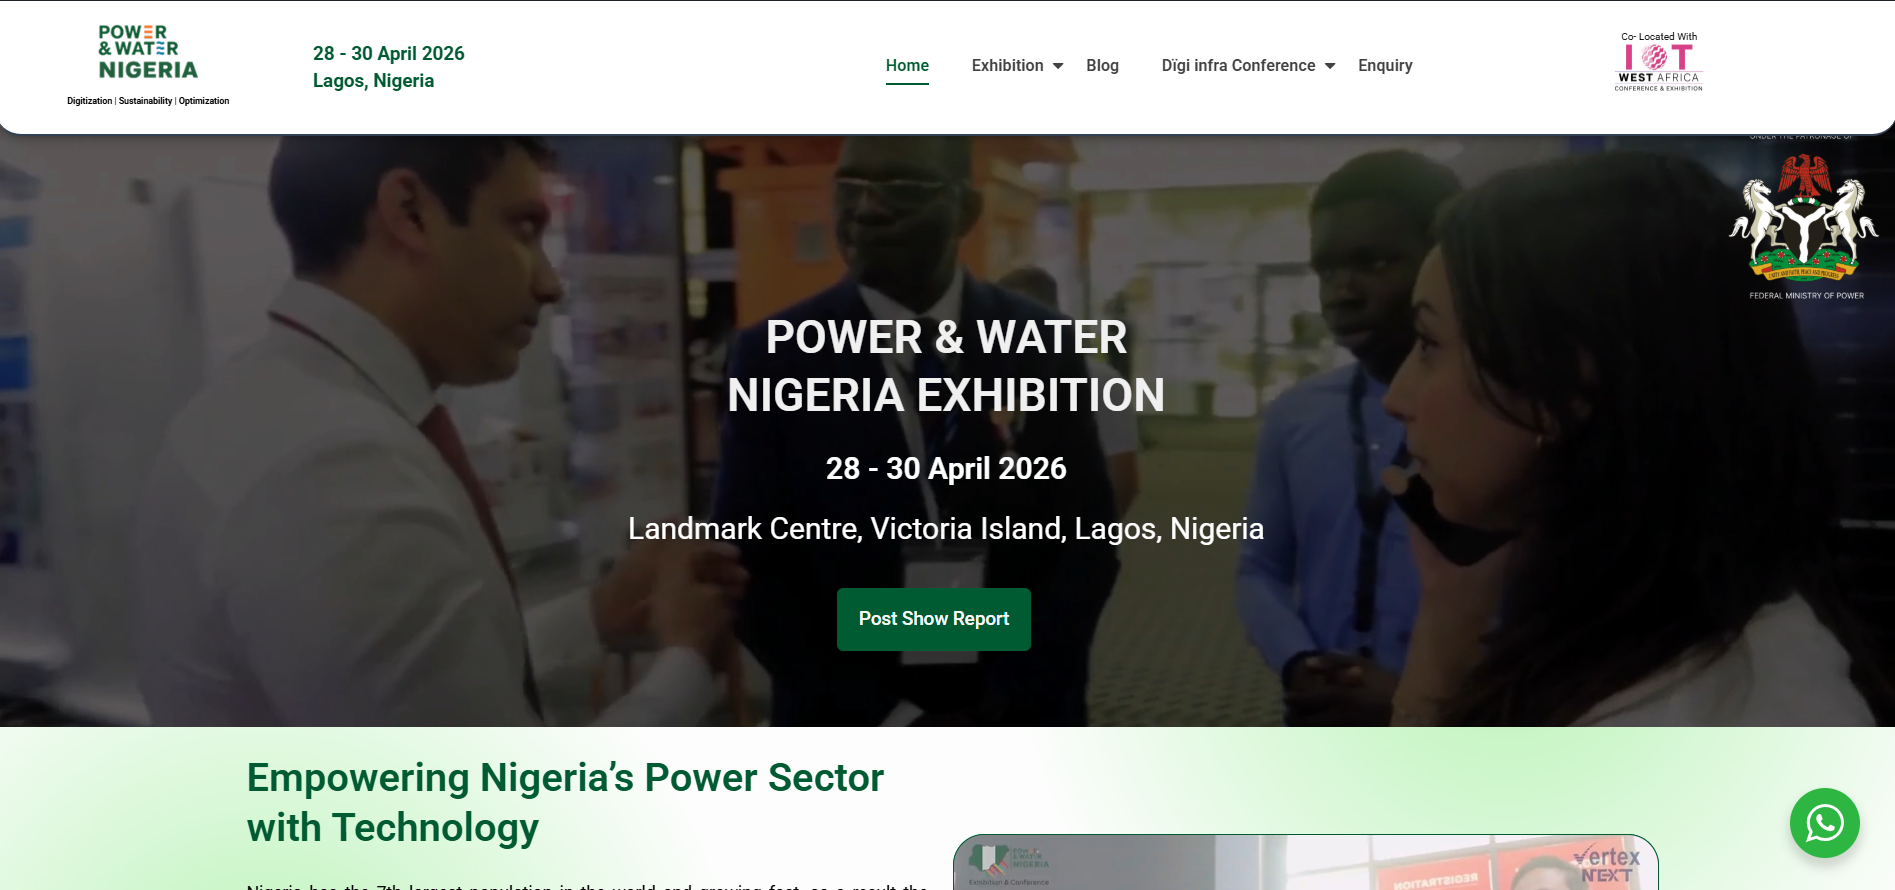Click the Landmark Centre venue text
The width and height of the screenshot is (1895, 890).
[946, 528]
